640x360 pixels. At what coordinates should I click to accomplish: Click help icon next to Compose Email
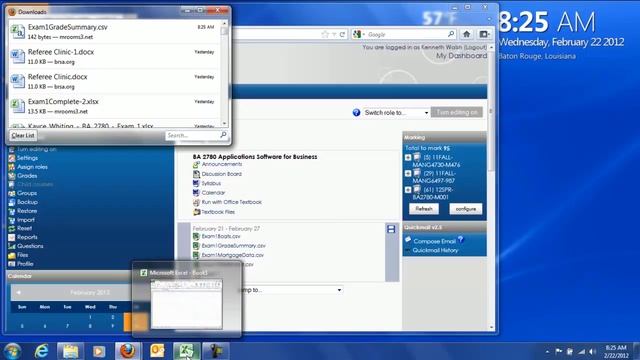pos(461,240)
